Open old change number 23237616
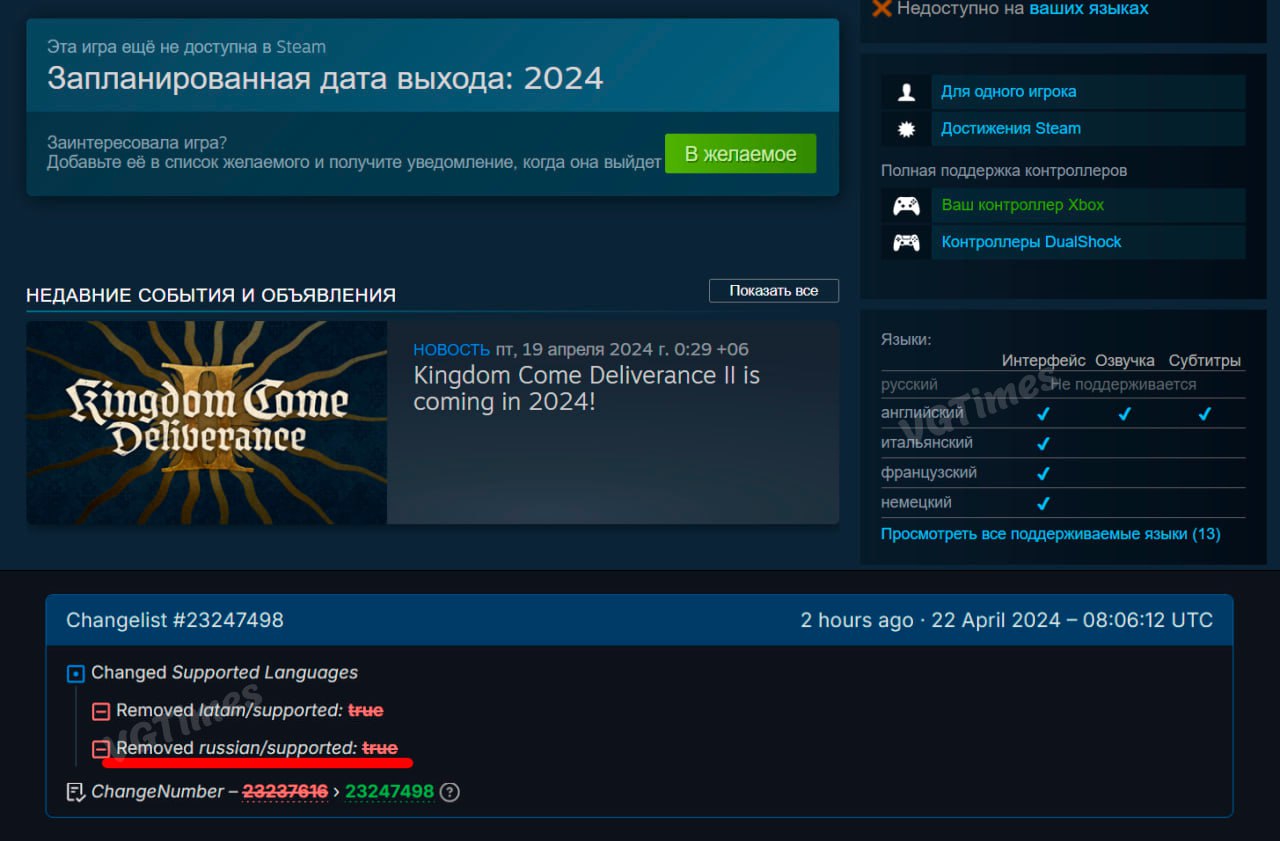1280x841 pixels. 285,791
